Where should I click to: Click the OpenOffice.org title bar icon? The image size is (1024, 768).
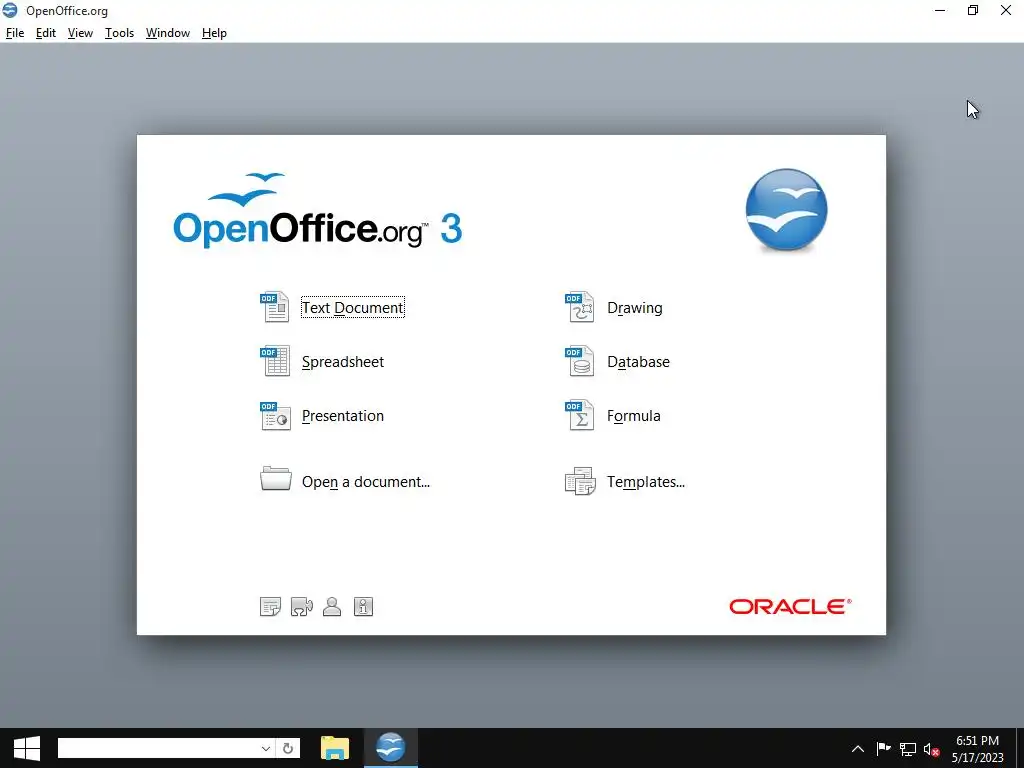coord(10,10)
